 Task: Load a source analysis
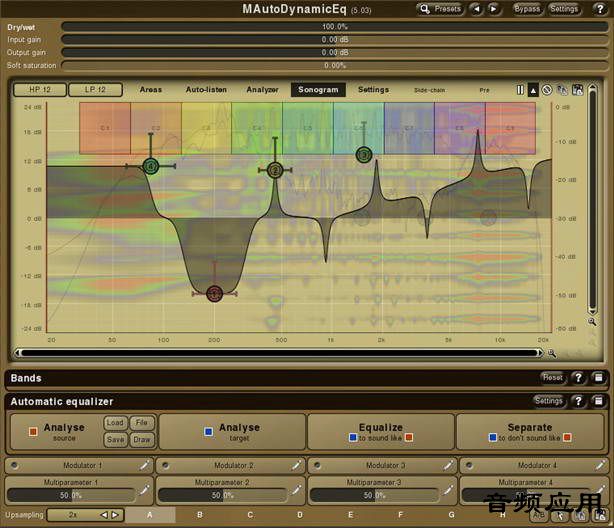115,423
